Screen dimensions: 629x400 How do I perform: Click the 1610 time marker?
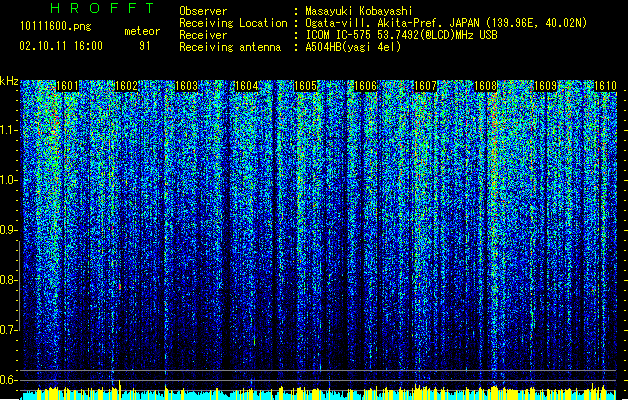[605, 86]
